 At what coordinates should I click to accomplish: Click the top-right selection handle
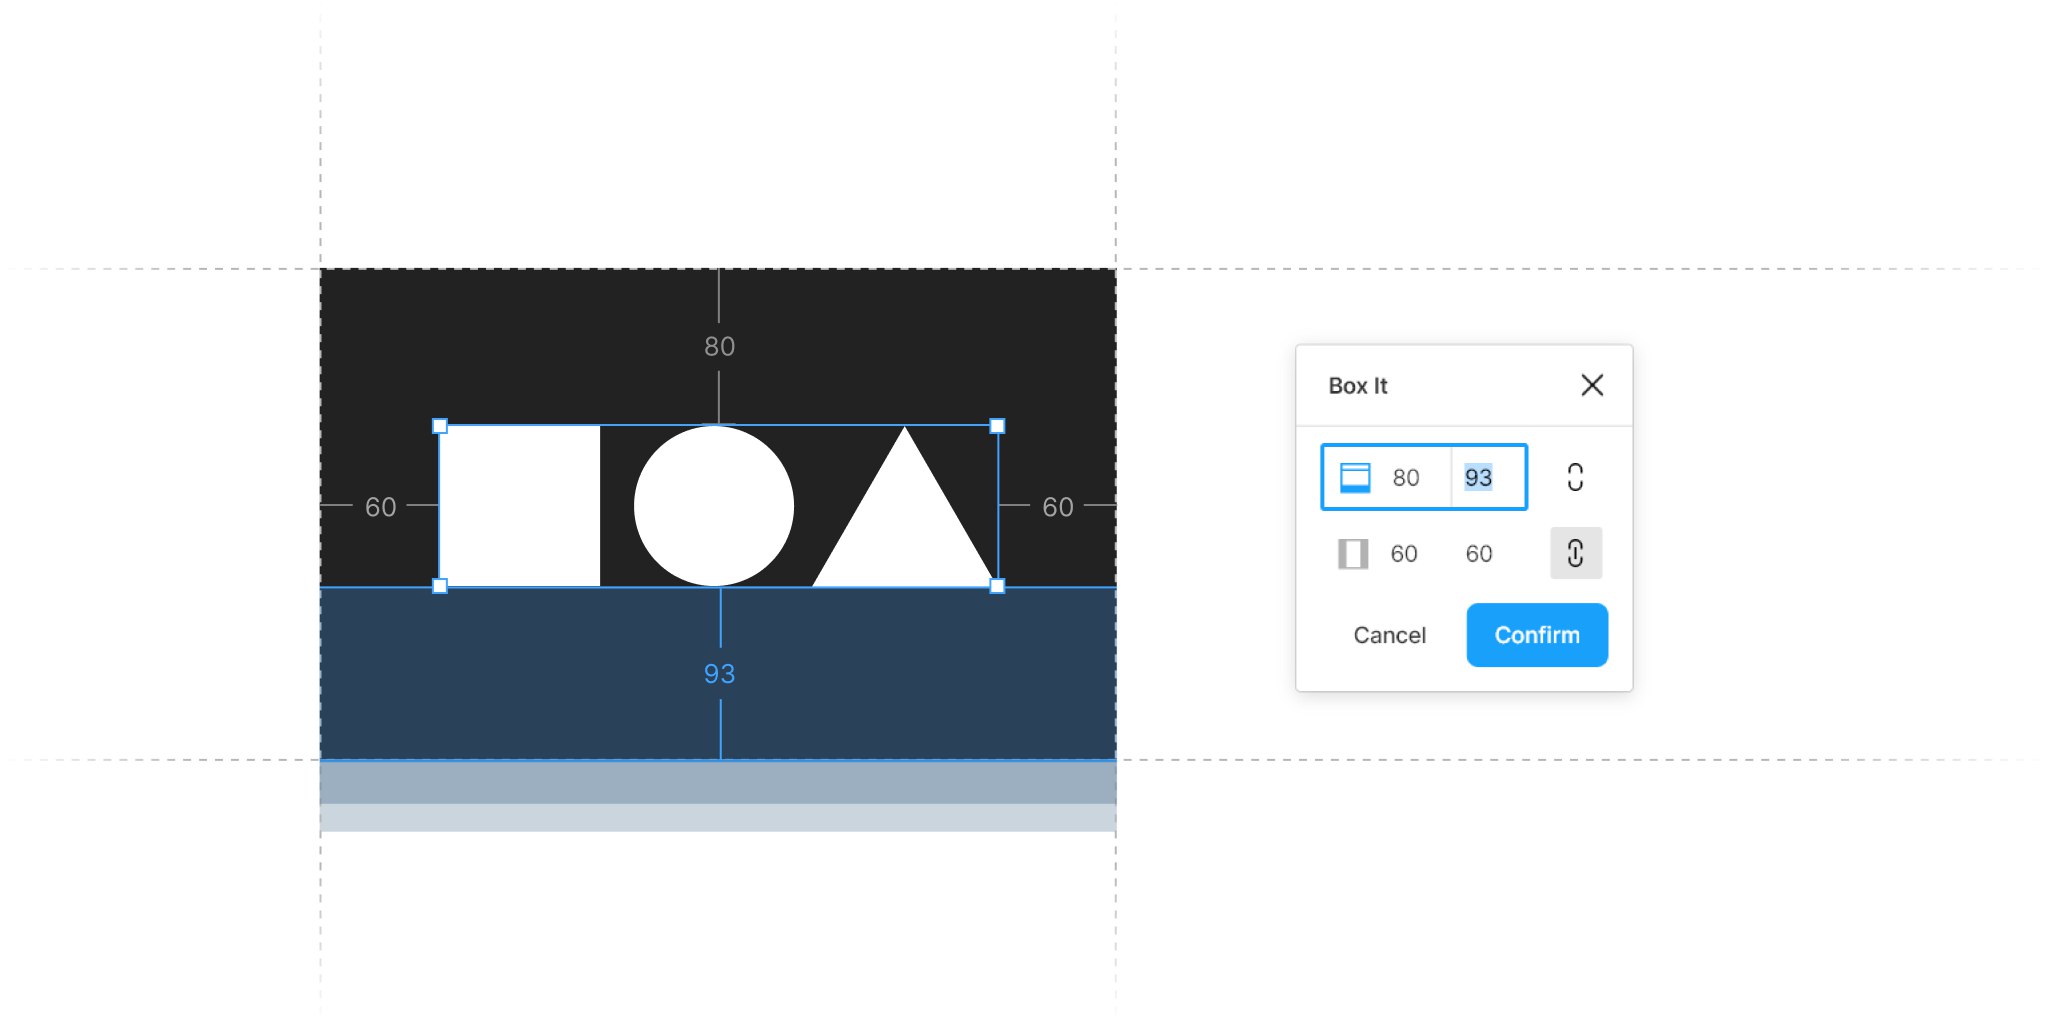[x=997, y=426]
